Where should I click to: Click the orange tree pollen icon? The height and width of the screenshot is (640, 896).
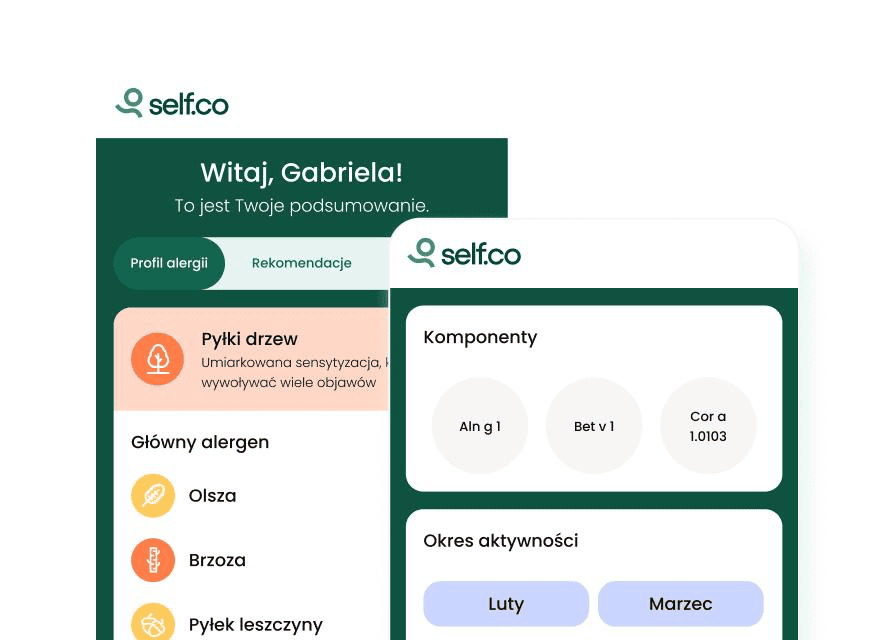[157, 359]
